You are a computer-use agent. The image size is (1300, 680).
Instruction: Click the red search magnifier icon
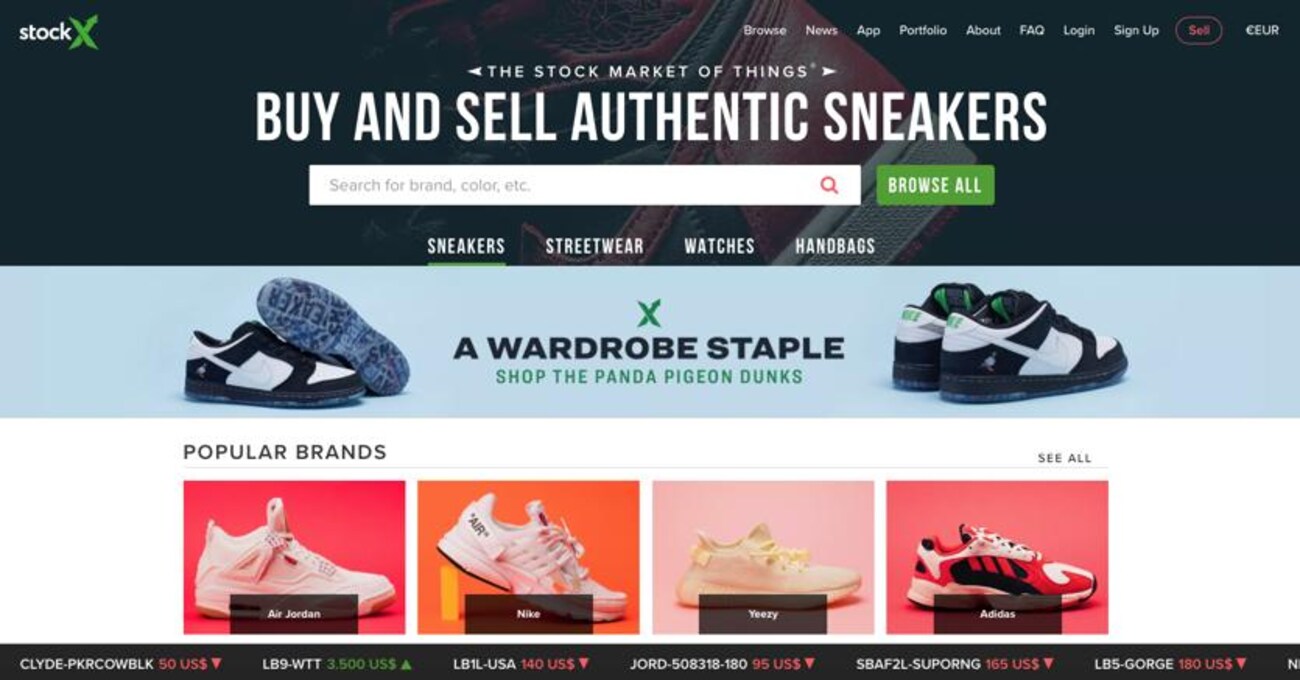pos(829,185)
